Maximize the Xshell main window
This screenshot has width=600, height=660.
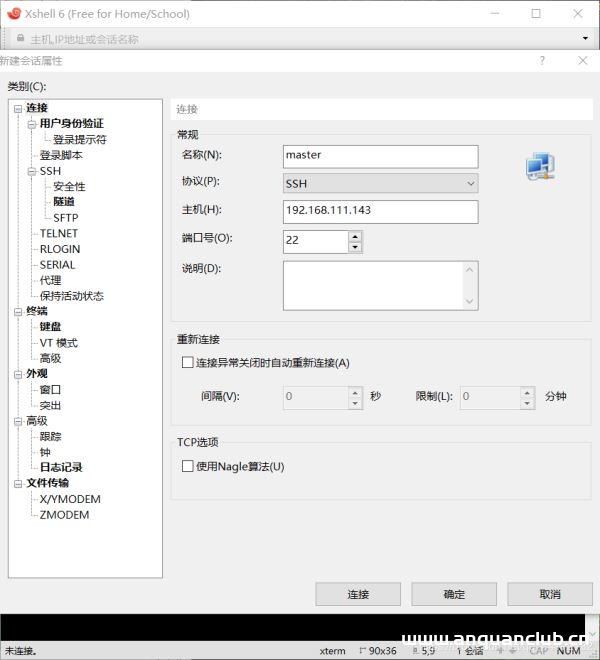(536, 13)
